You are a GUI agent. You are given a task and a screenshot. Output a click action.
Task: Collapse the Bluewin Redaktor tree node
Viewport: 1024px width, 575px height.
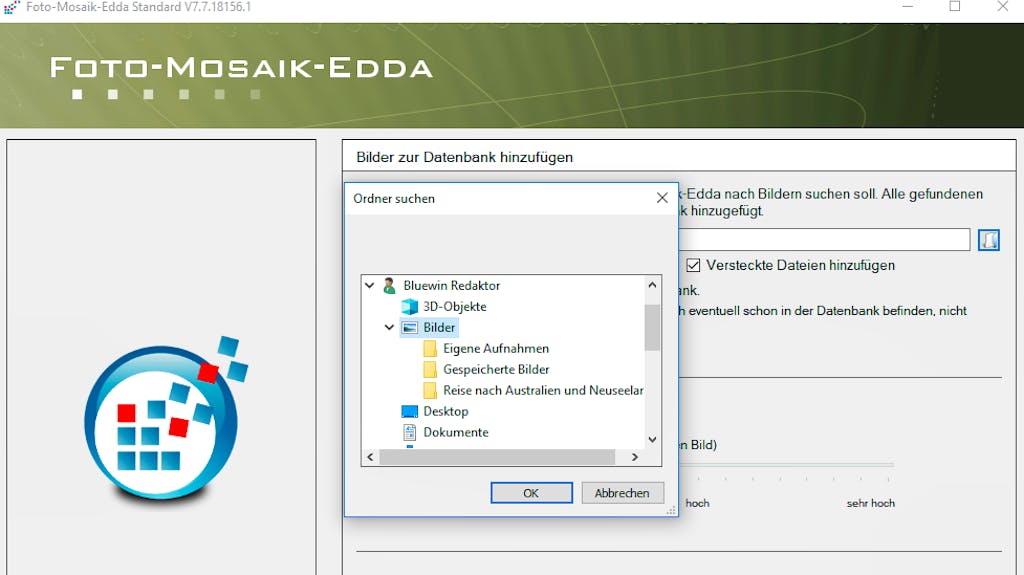pos(370,286)
